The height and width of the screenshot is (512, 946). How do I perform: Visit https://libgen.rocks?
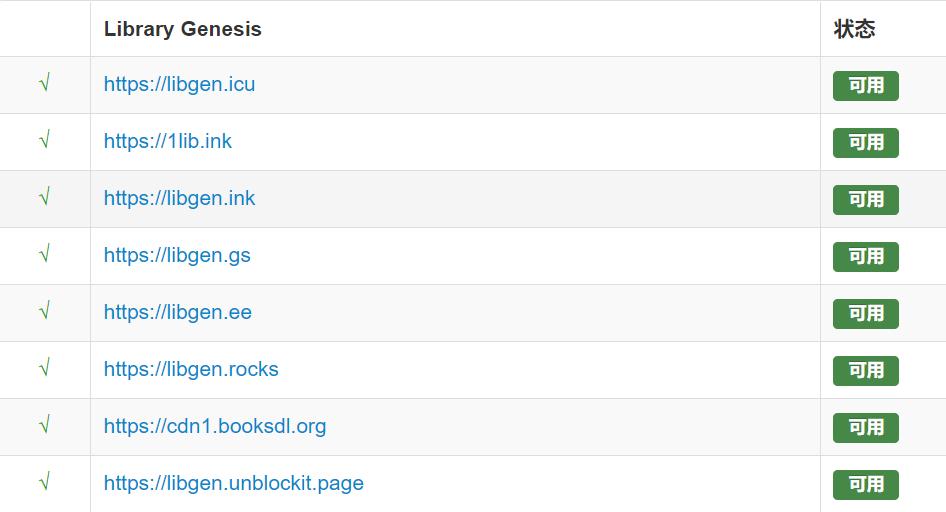coord(191,369)
